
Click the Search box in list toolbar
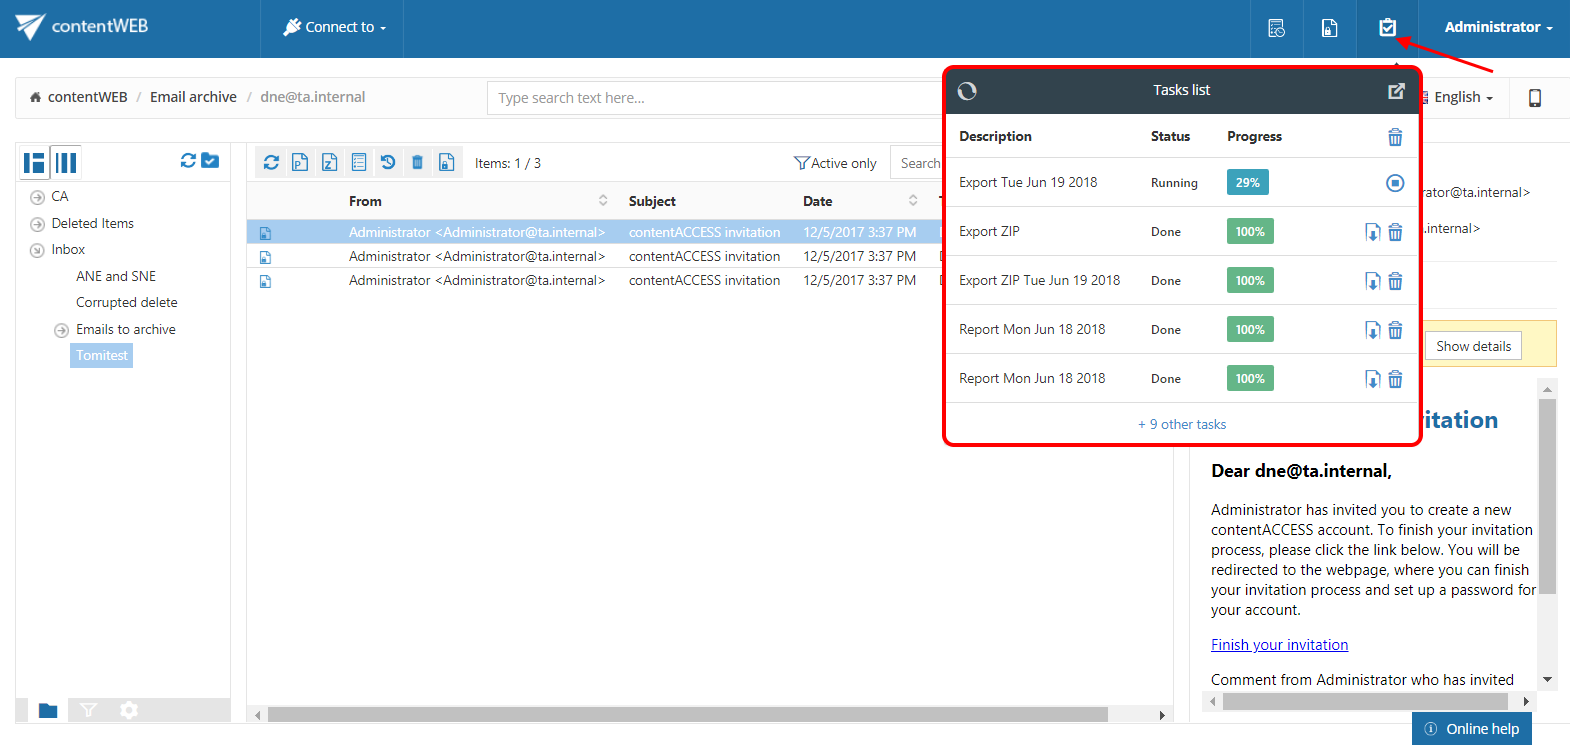click(x=917, y=163)
